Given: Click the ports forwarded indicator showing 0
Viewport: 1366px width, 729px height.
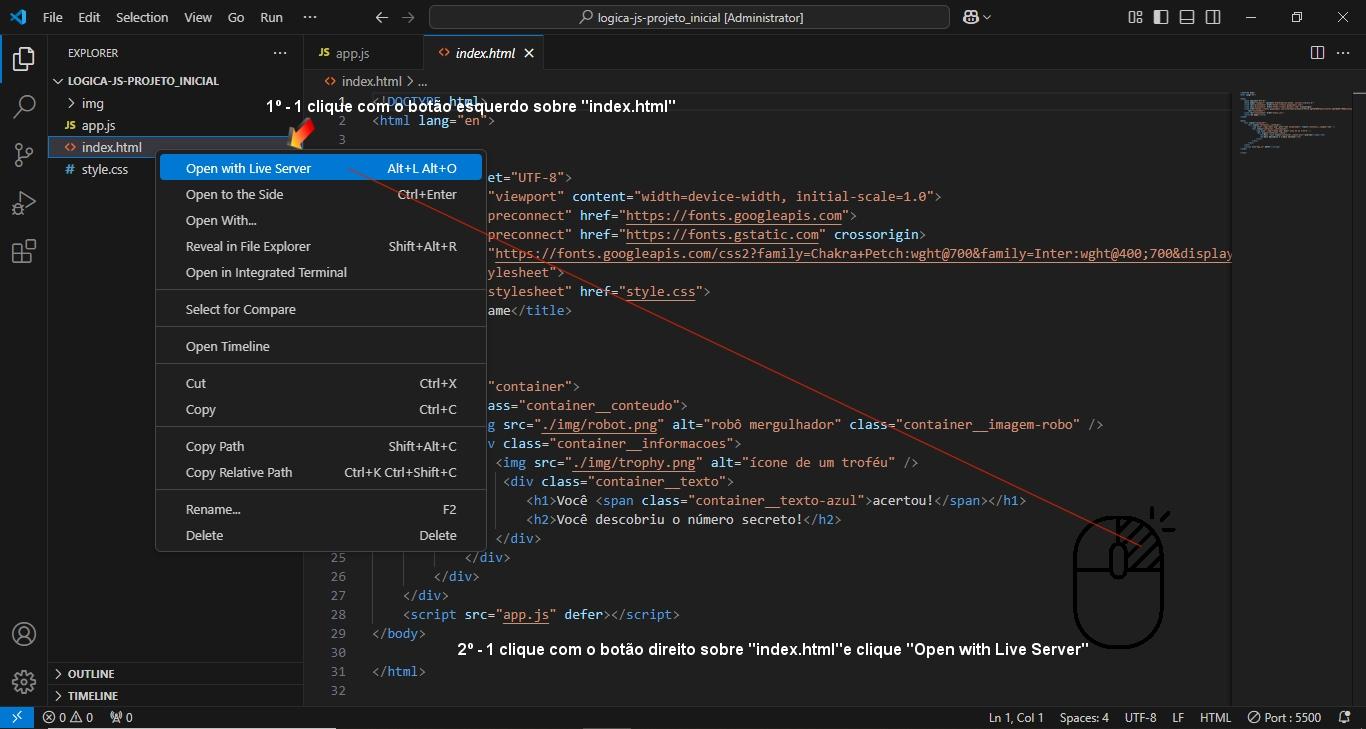Looking at the screenshot, I should [x=121, y=717].
